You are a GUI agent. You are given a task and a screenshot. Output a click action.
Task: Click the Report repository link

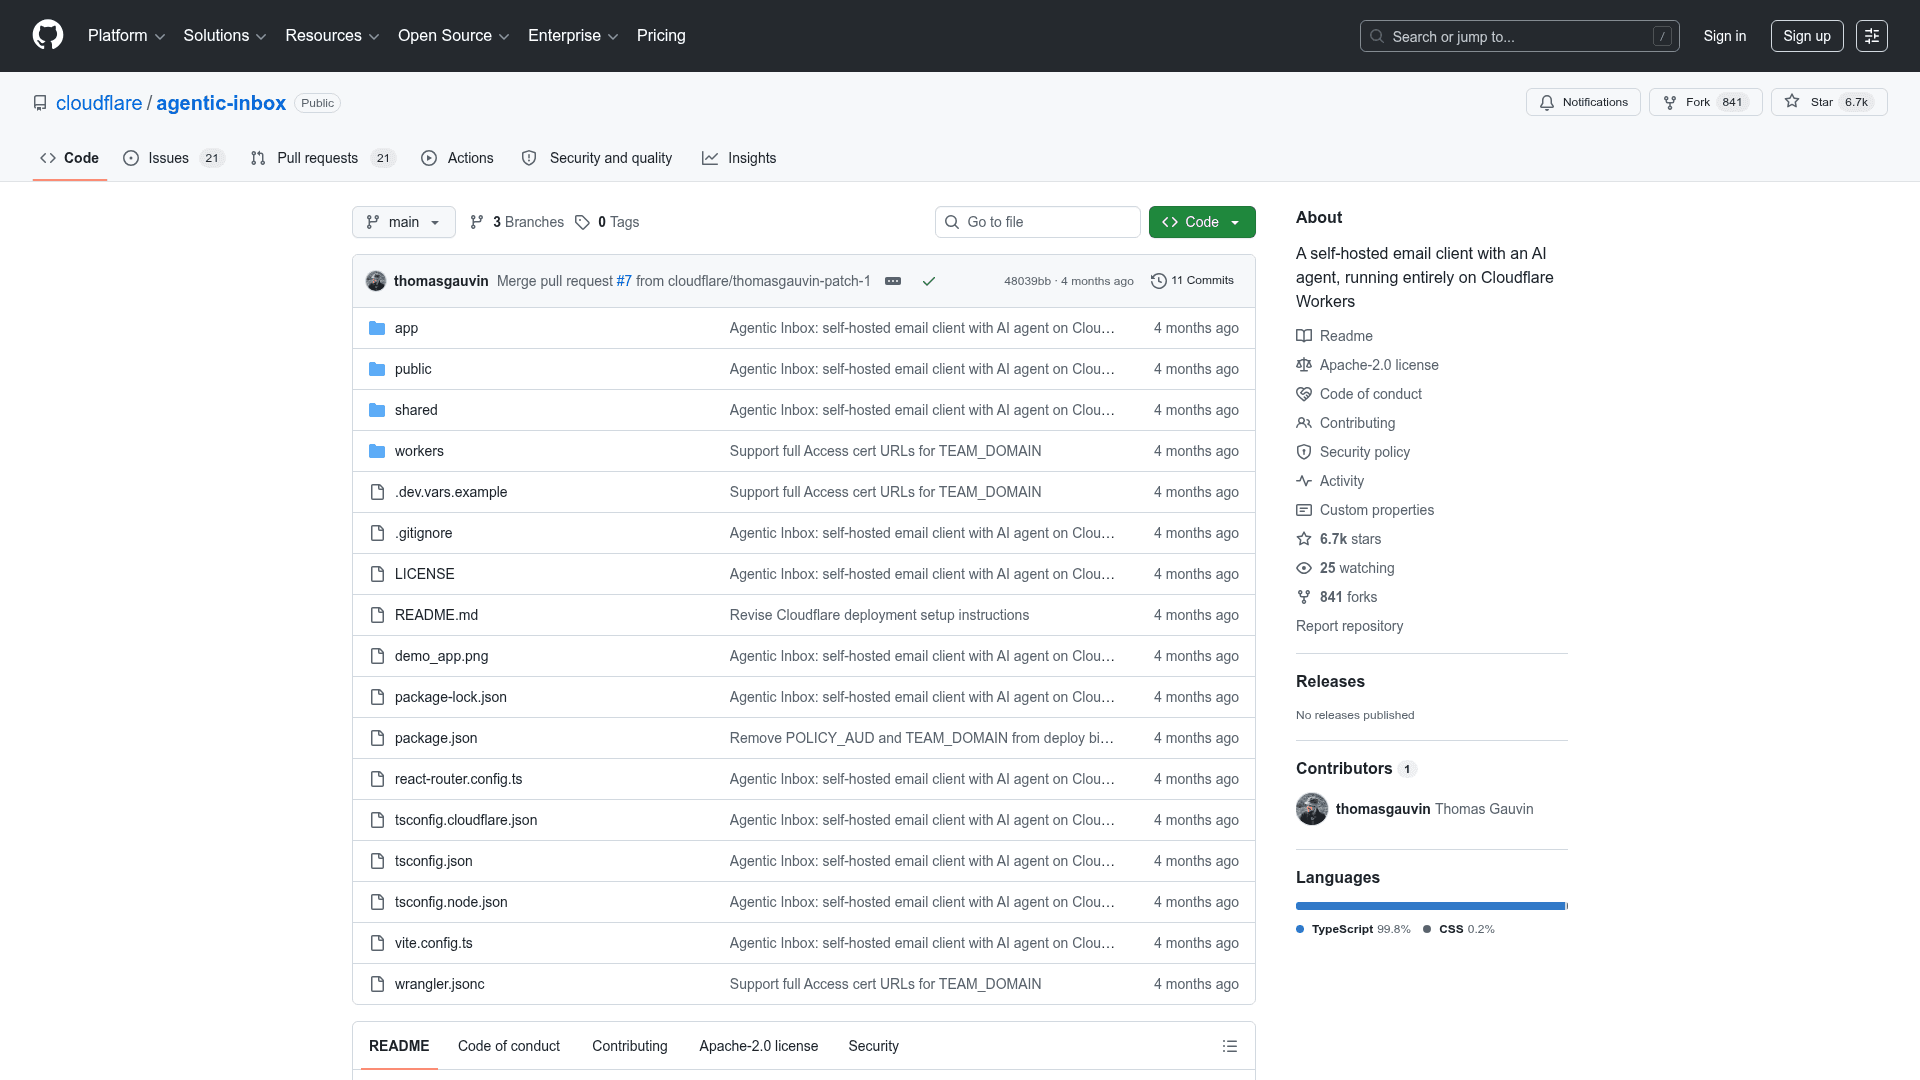click(1349, 626)
